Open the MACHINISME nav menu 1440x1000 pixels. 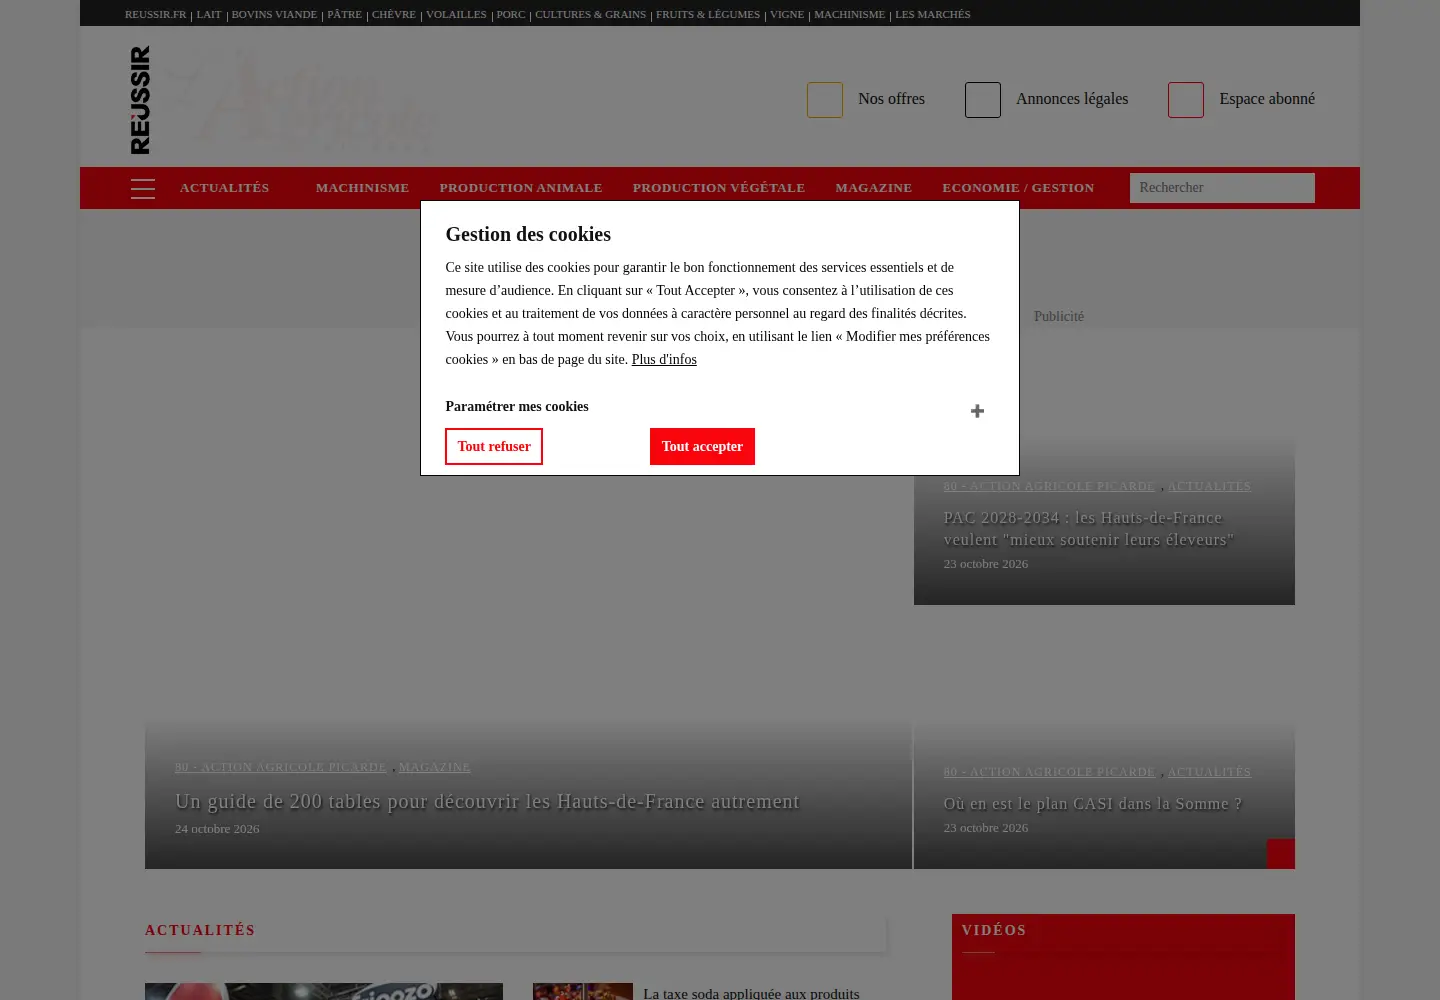[362, 188]
